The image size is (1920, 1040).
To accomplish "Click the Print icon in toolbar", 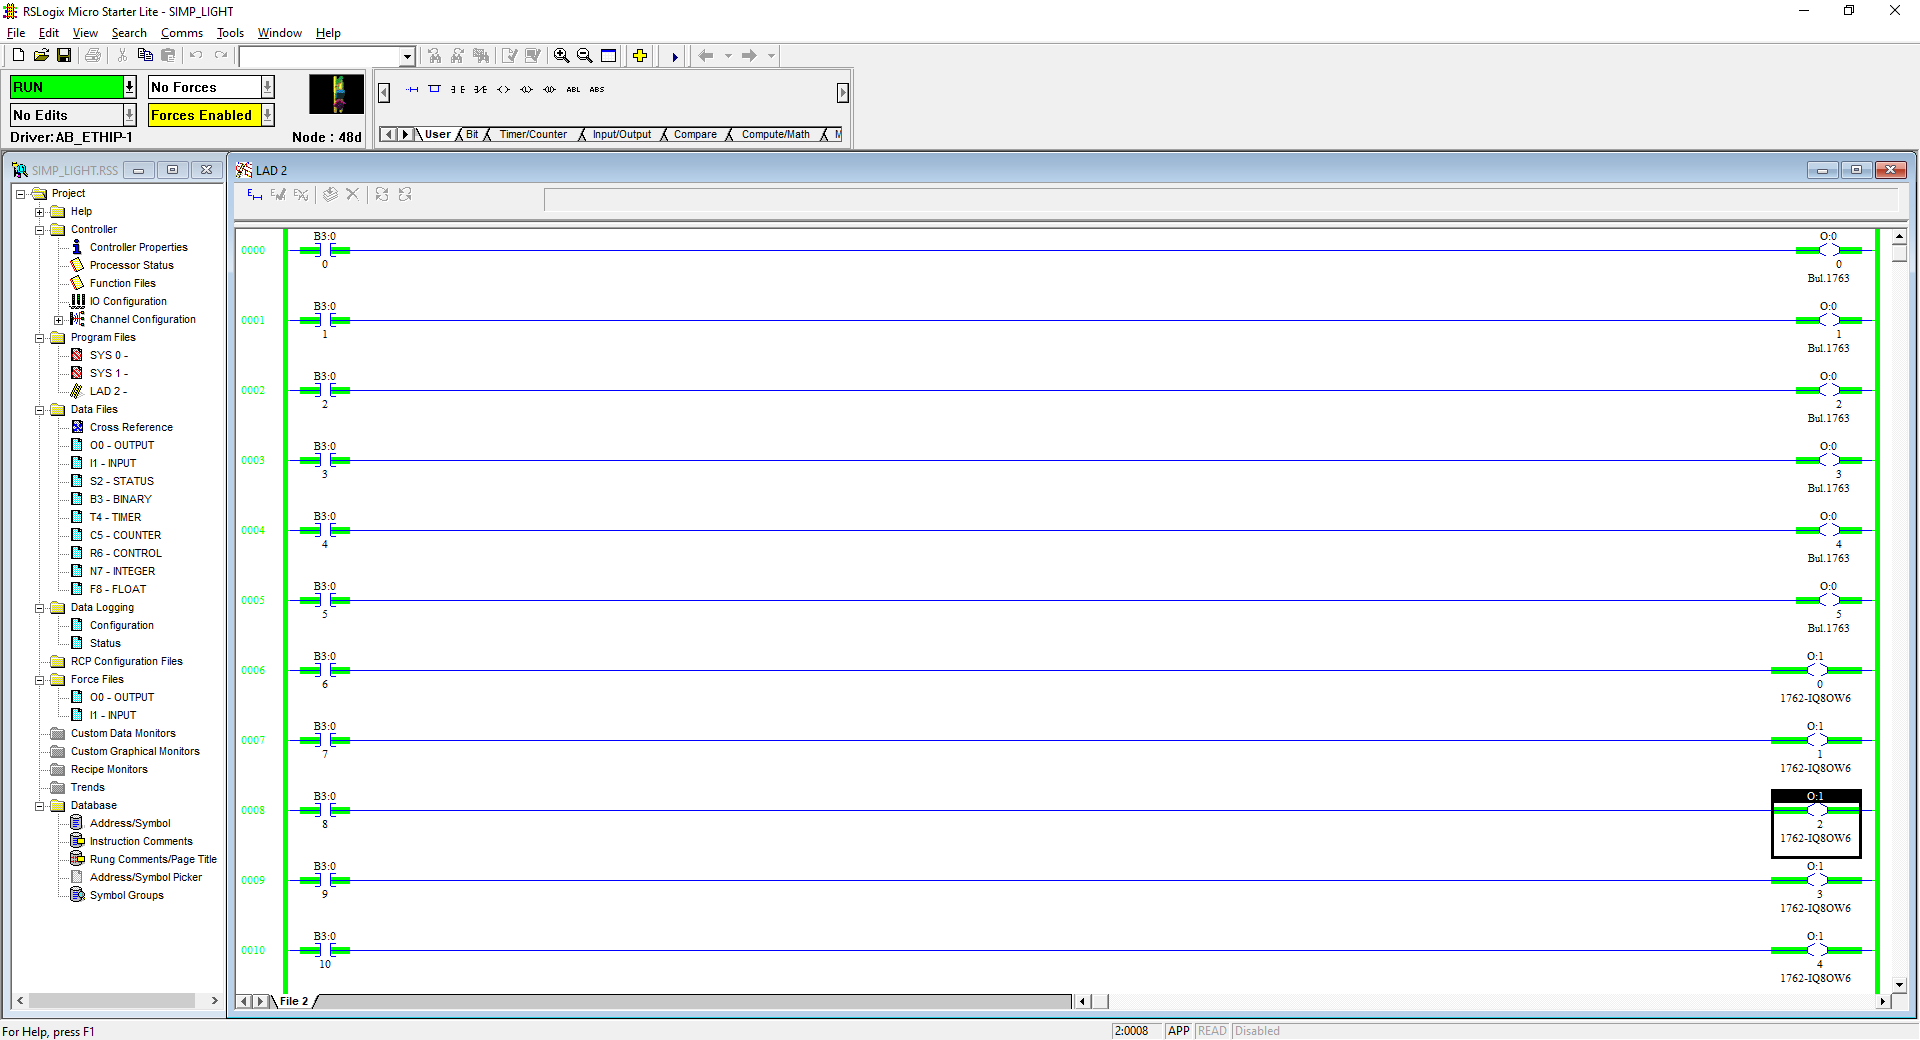I will [93, 56].
